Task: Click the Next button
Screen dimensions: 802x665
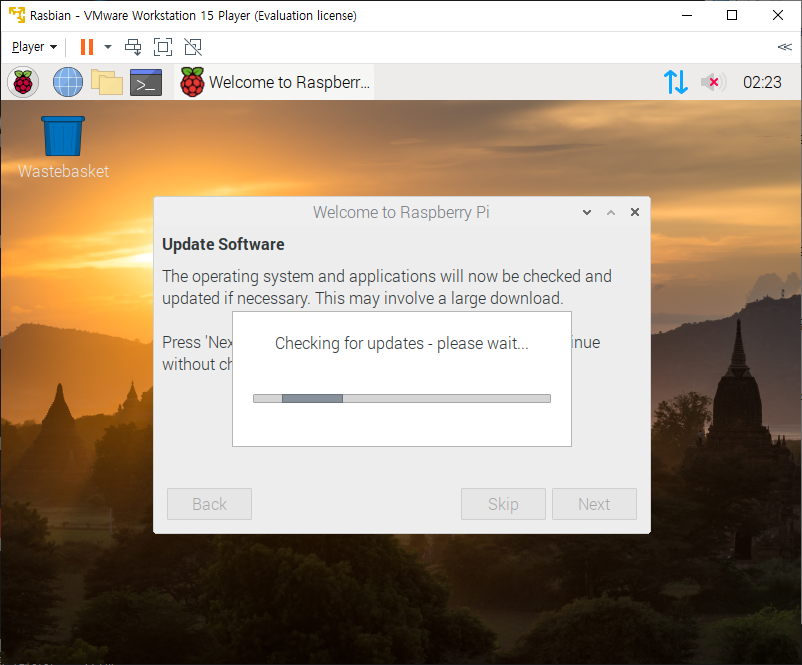Action: [x=594, y=504]
